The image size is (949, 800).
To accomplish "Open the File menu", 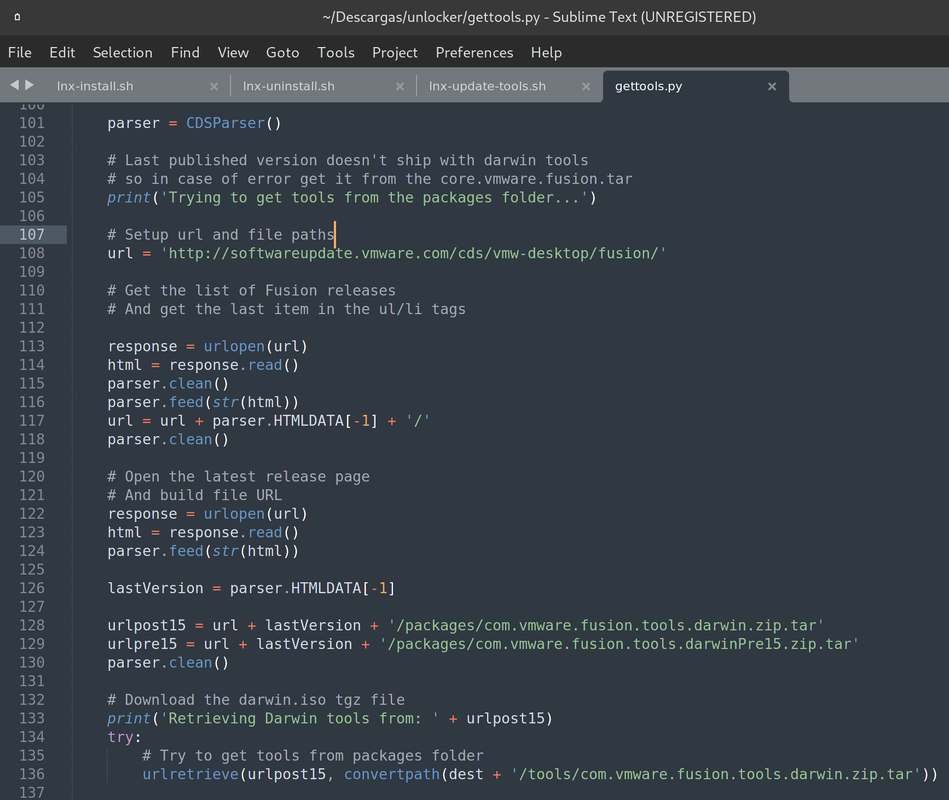I will pos(19,53).
